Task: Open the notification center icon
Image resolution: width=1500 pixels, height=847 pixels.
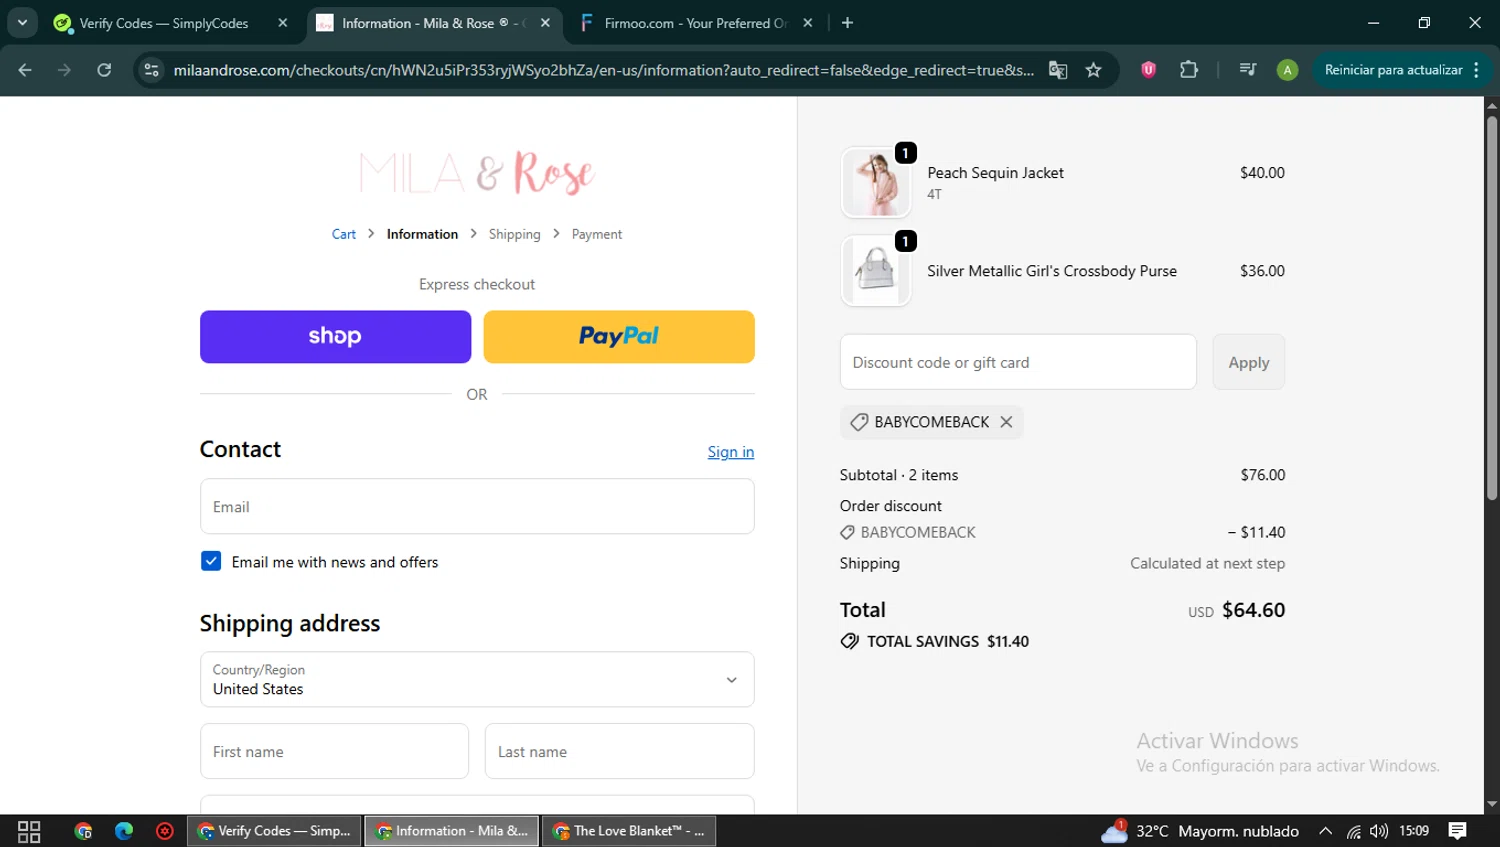Action: 1458,831
